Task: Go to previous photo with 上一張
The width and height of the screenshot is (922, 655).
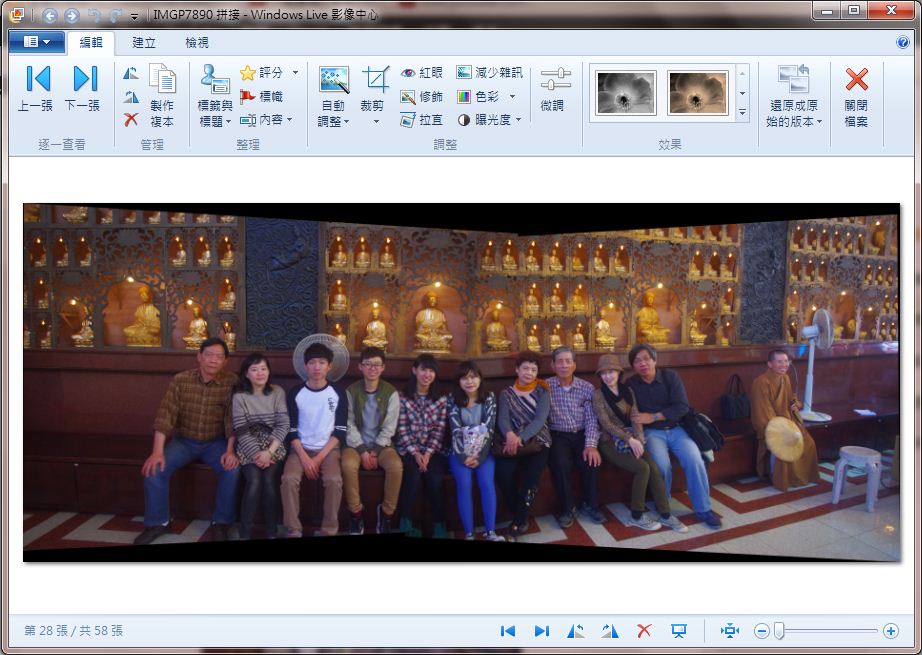Action: pyautogui.click(x=35, y=88)
